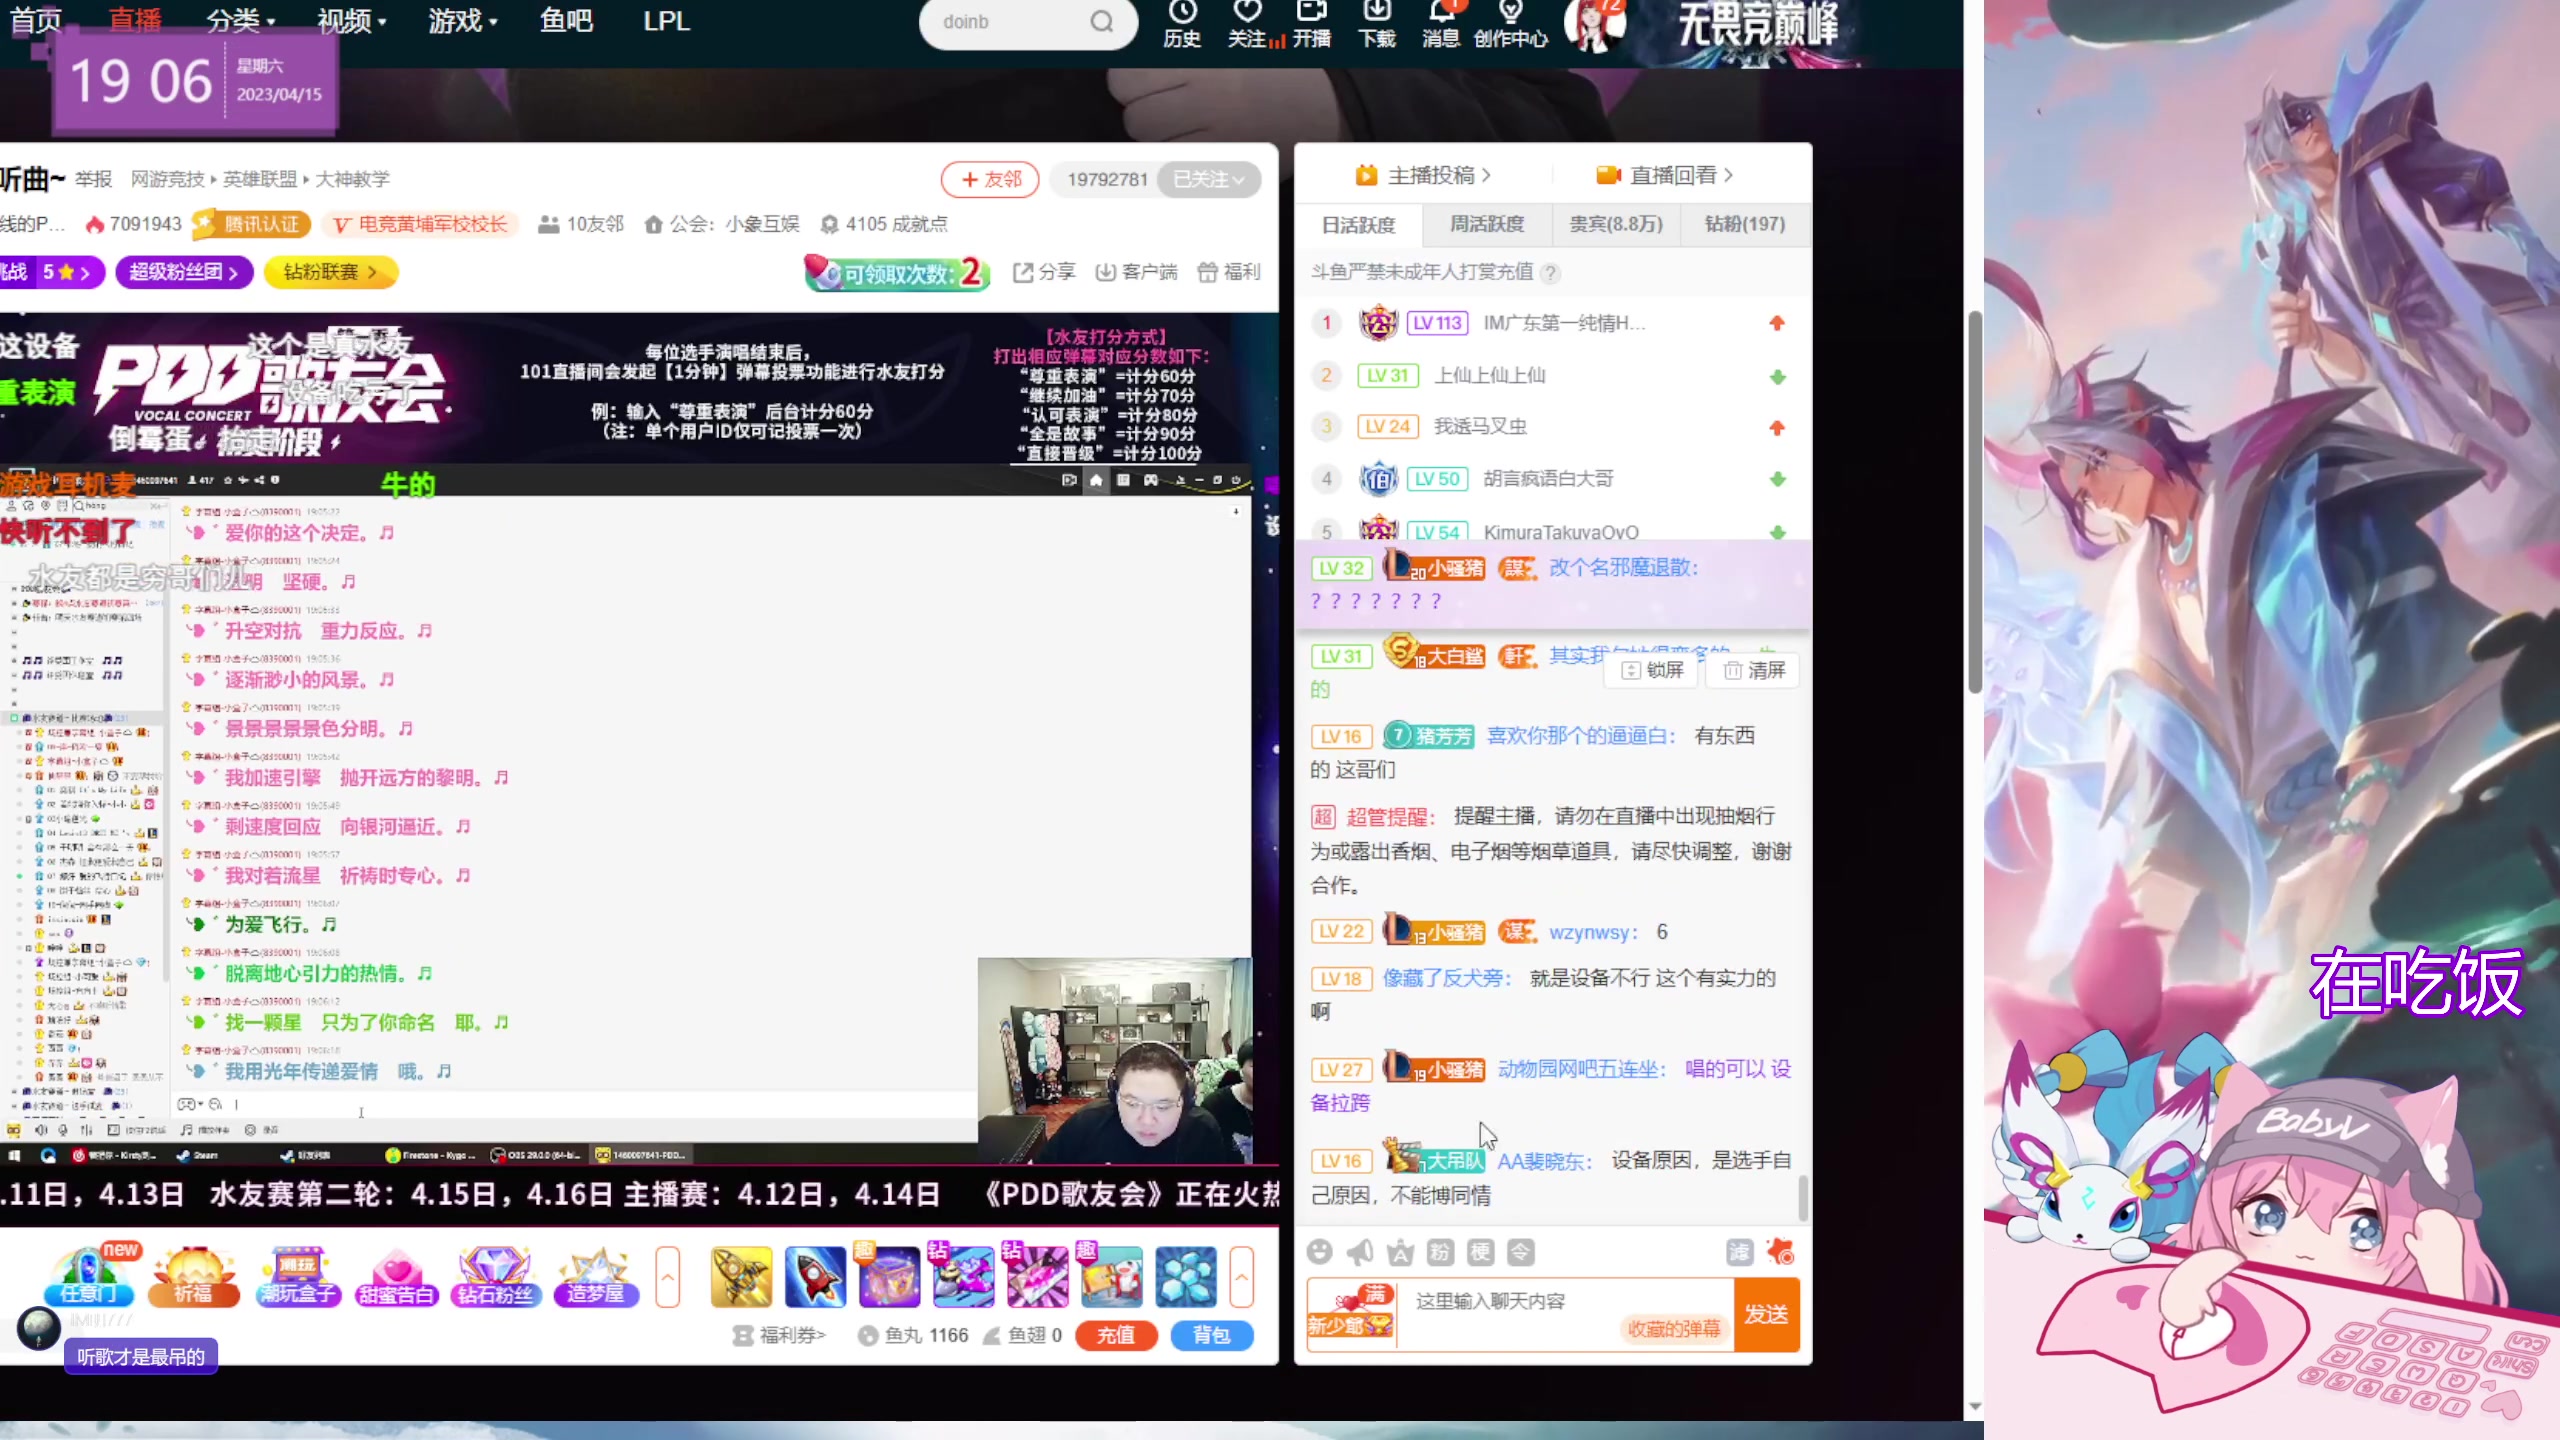This screenshot has width=2560, height=1440.
Task: Toggle the 滤 danmaku filter button
Action: pyautogui.click(x=1739, y=1252)
